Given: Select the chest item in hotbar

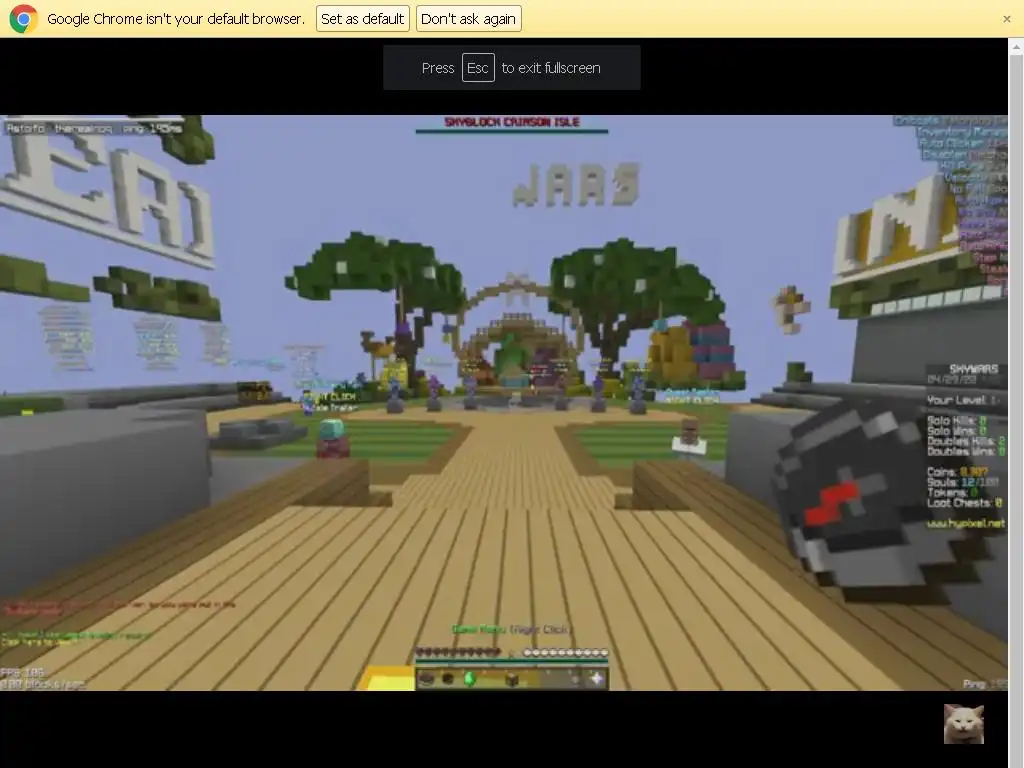Looking at the screenshot, I should point(511,679).
